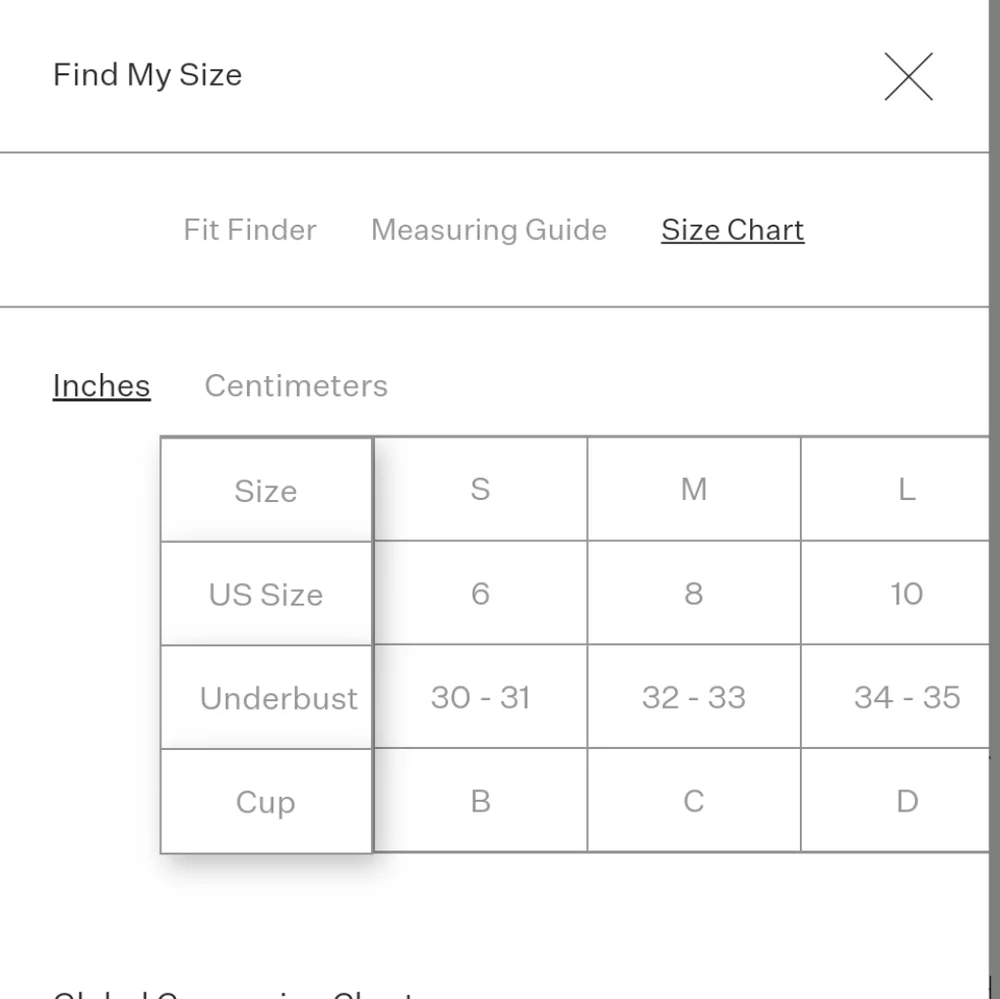1000x999 pixels.
Task: Select Inches as measurement unit
Action: pos(101,385)
